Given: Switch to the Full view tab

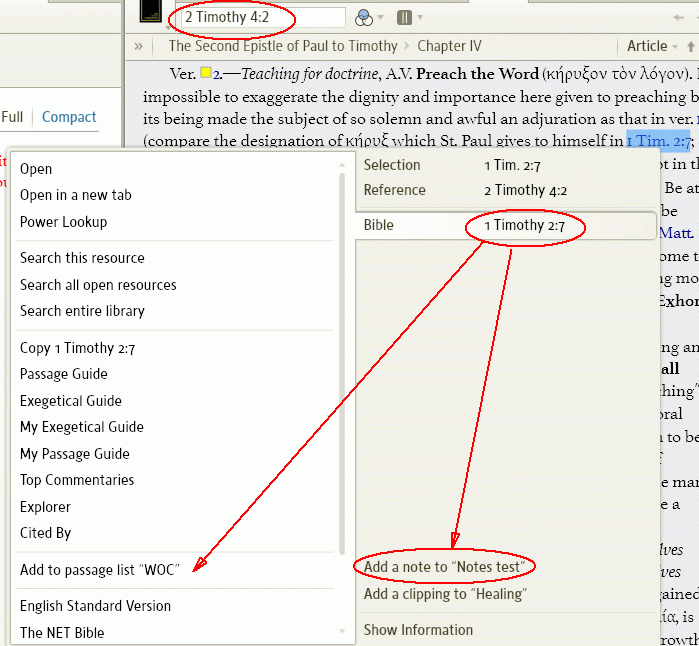Looking at the screenshot, I should pyautogui.click(x=12, y=117).
